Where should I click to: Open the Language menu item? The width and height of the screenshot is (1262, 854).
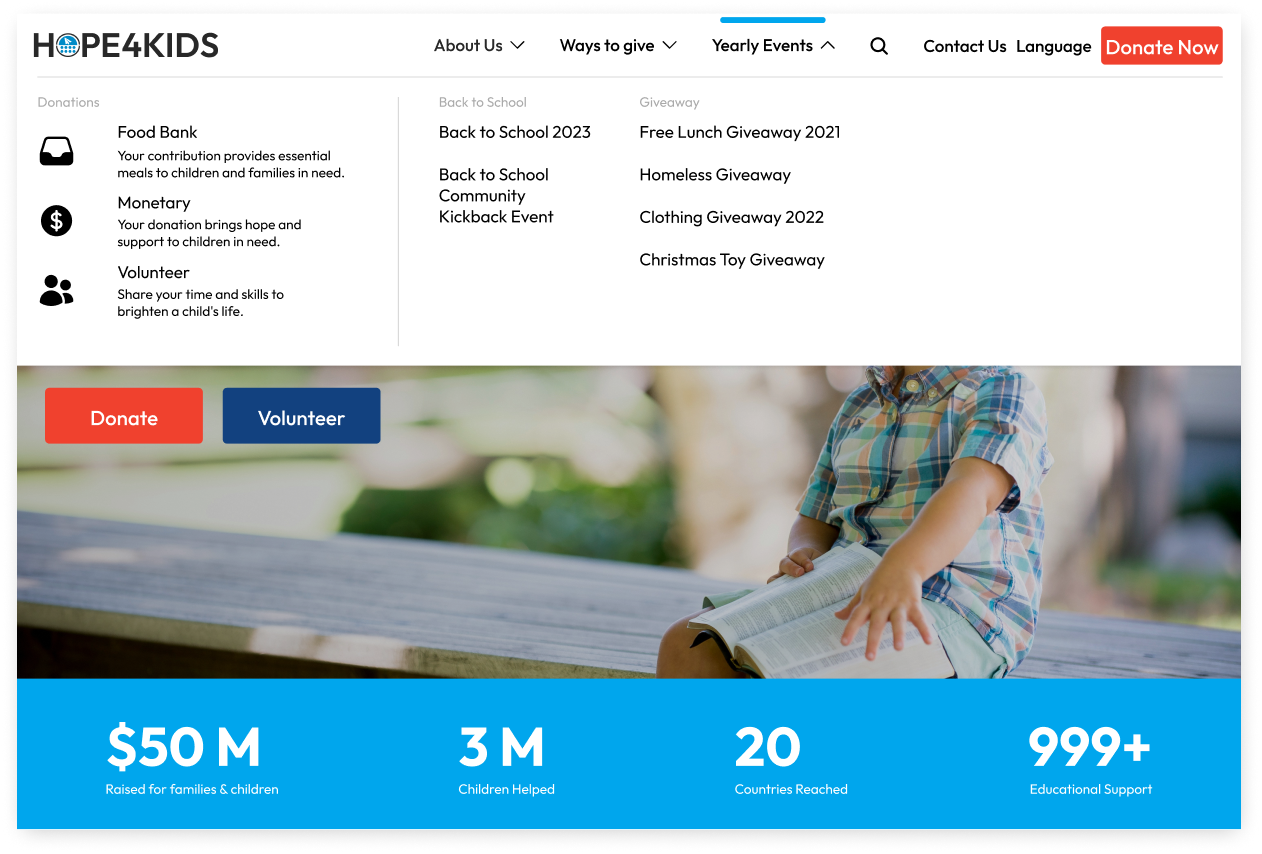(1053, 46)
